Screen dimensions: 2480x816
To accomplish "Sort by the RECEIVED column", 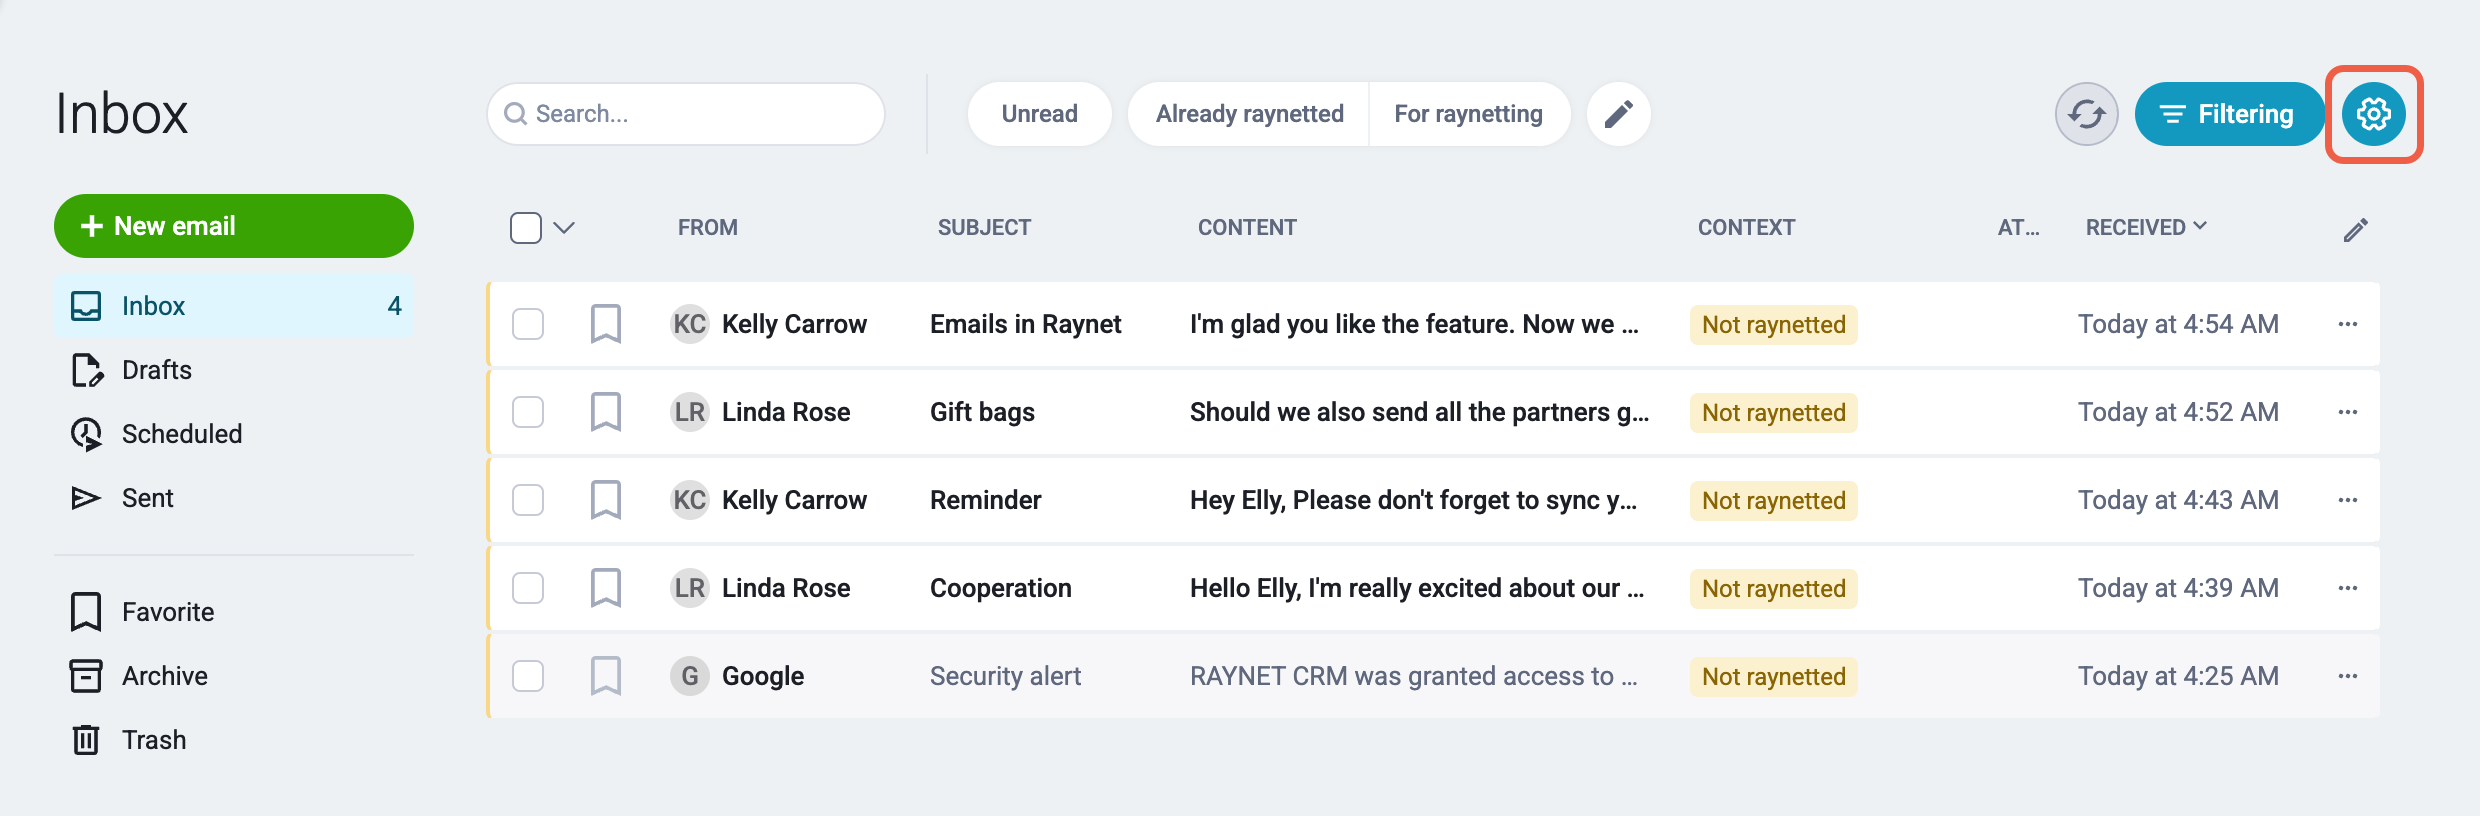I will tap(2146, 227).
